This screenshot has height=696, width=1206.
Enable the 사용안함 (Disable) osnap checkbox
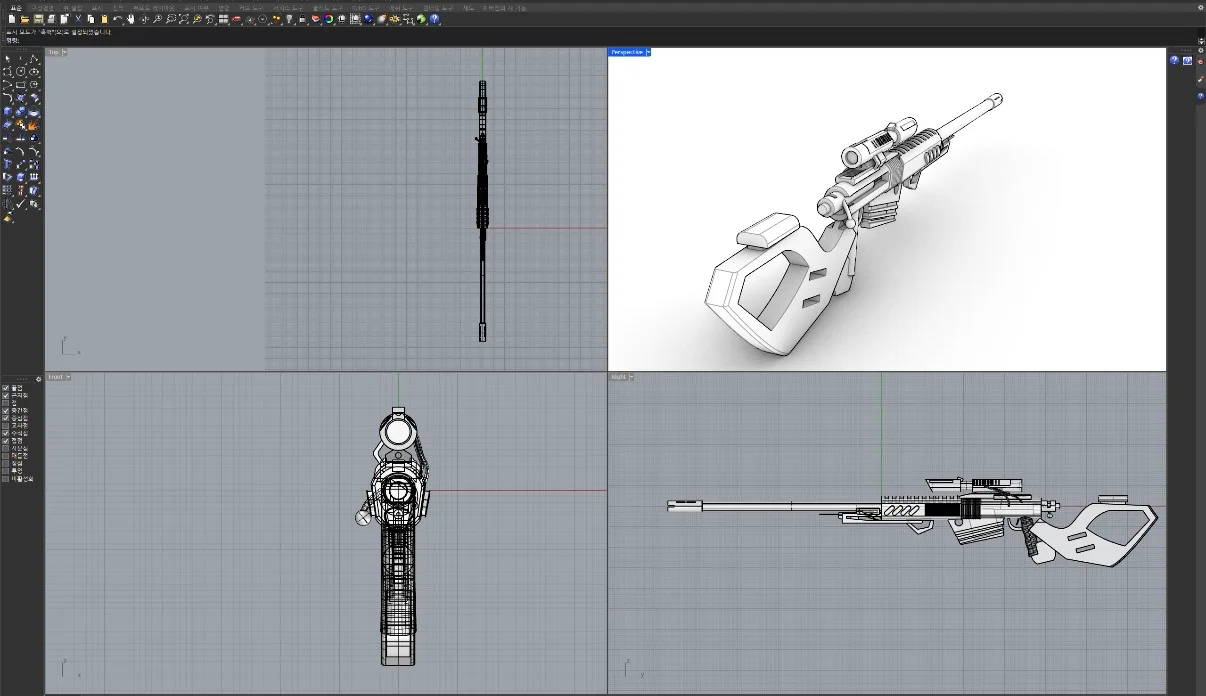[x=6, y=479]
